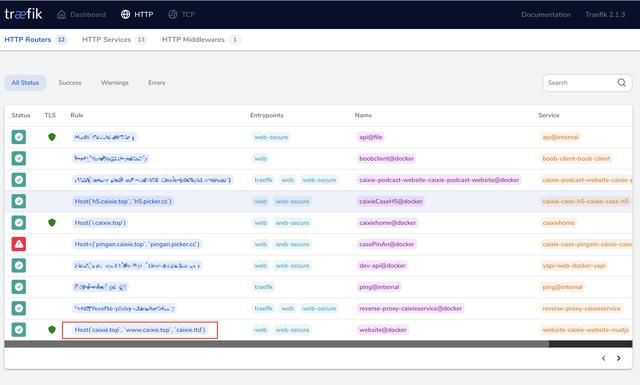Select rule Host('caixie.top','www.caixie.top','caixie.ltd')
This screenshot has height=385, width=640.
[x=140, y=329]
